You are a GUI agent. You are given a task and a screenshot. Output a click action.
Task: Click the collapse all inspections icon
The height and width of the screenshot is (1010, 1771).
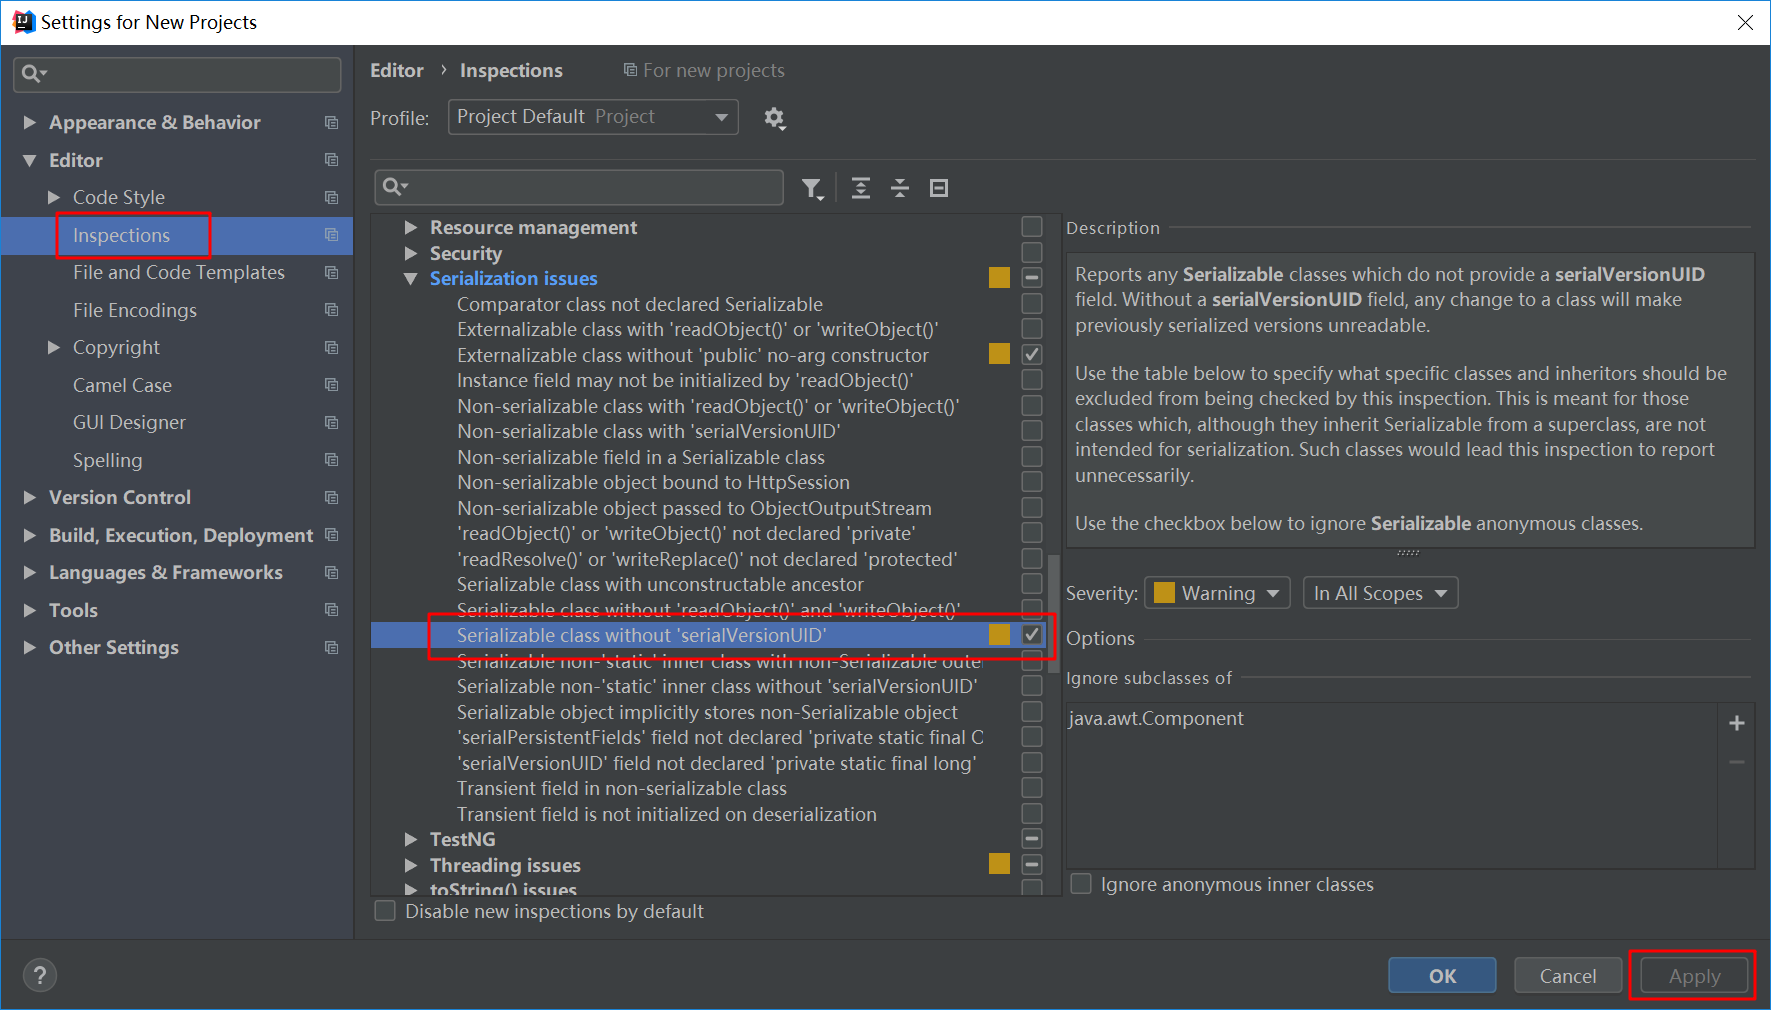[x=900, y=188]
